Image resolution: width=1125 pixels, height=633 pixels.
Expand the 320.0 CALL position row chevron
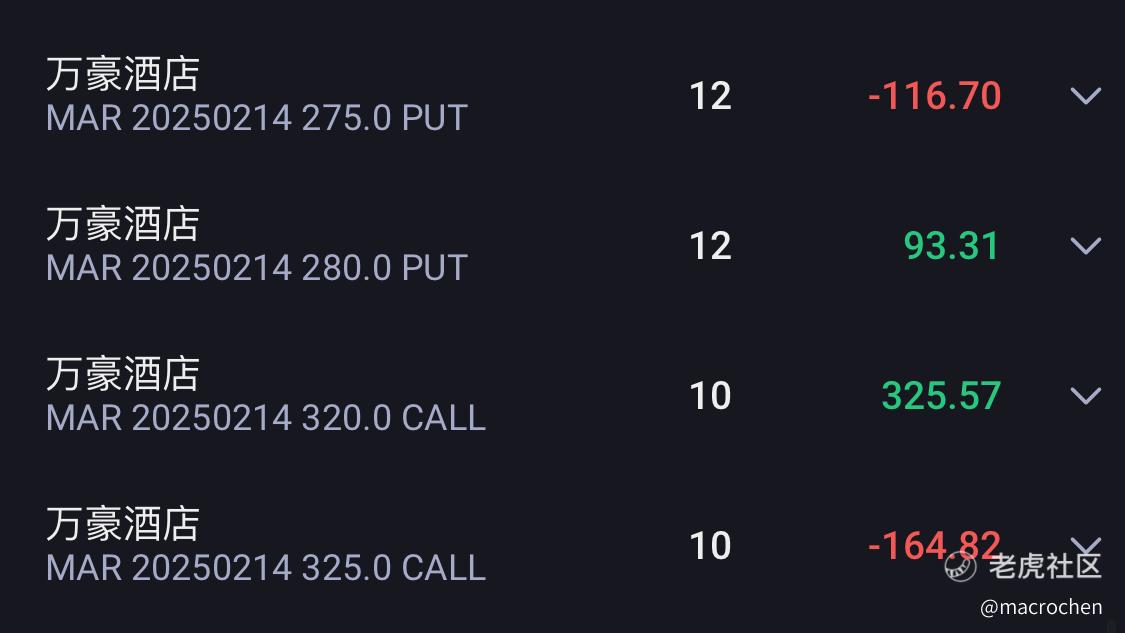click(1086, 395)
